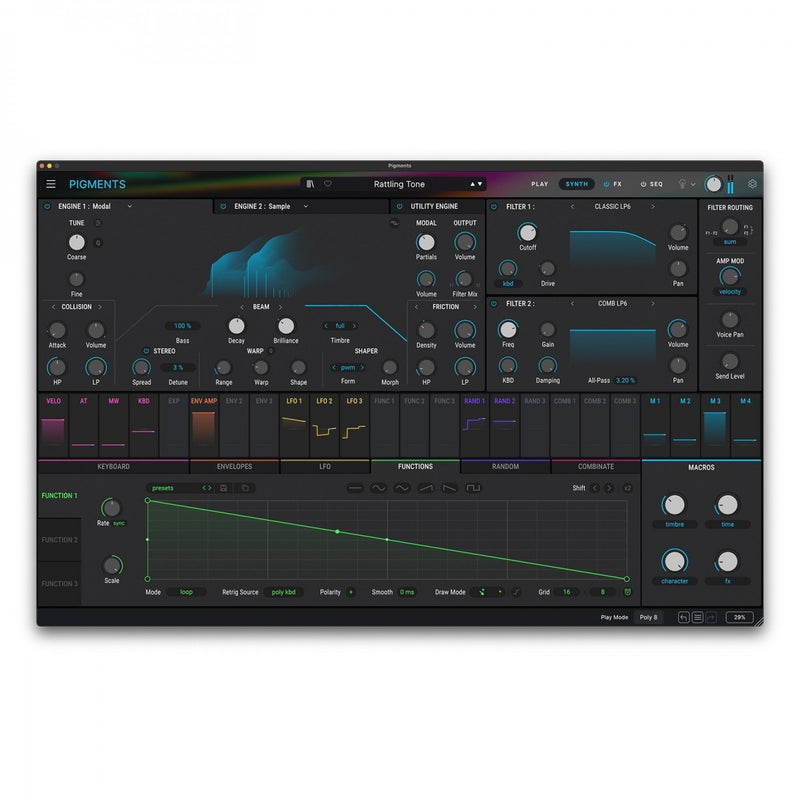The image size is (800, 800).
Task: Click the undo arrow in the bottom bar
Action: [684, 617]
